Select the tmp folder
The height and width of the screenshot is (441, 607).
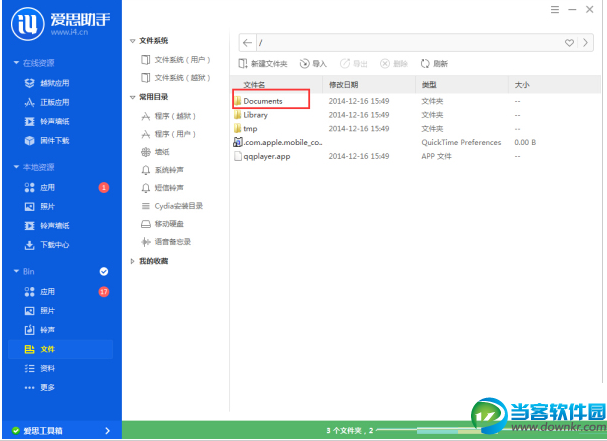[246, 129]
